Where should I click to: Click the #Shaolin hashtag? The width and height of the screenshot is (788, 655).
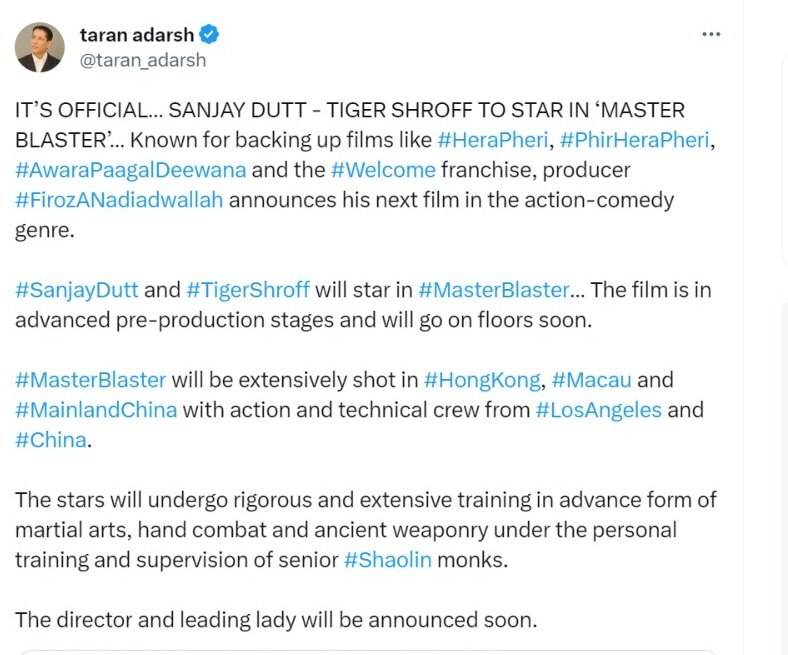pos(387,559)
